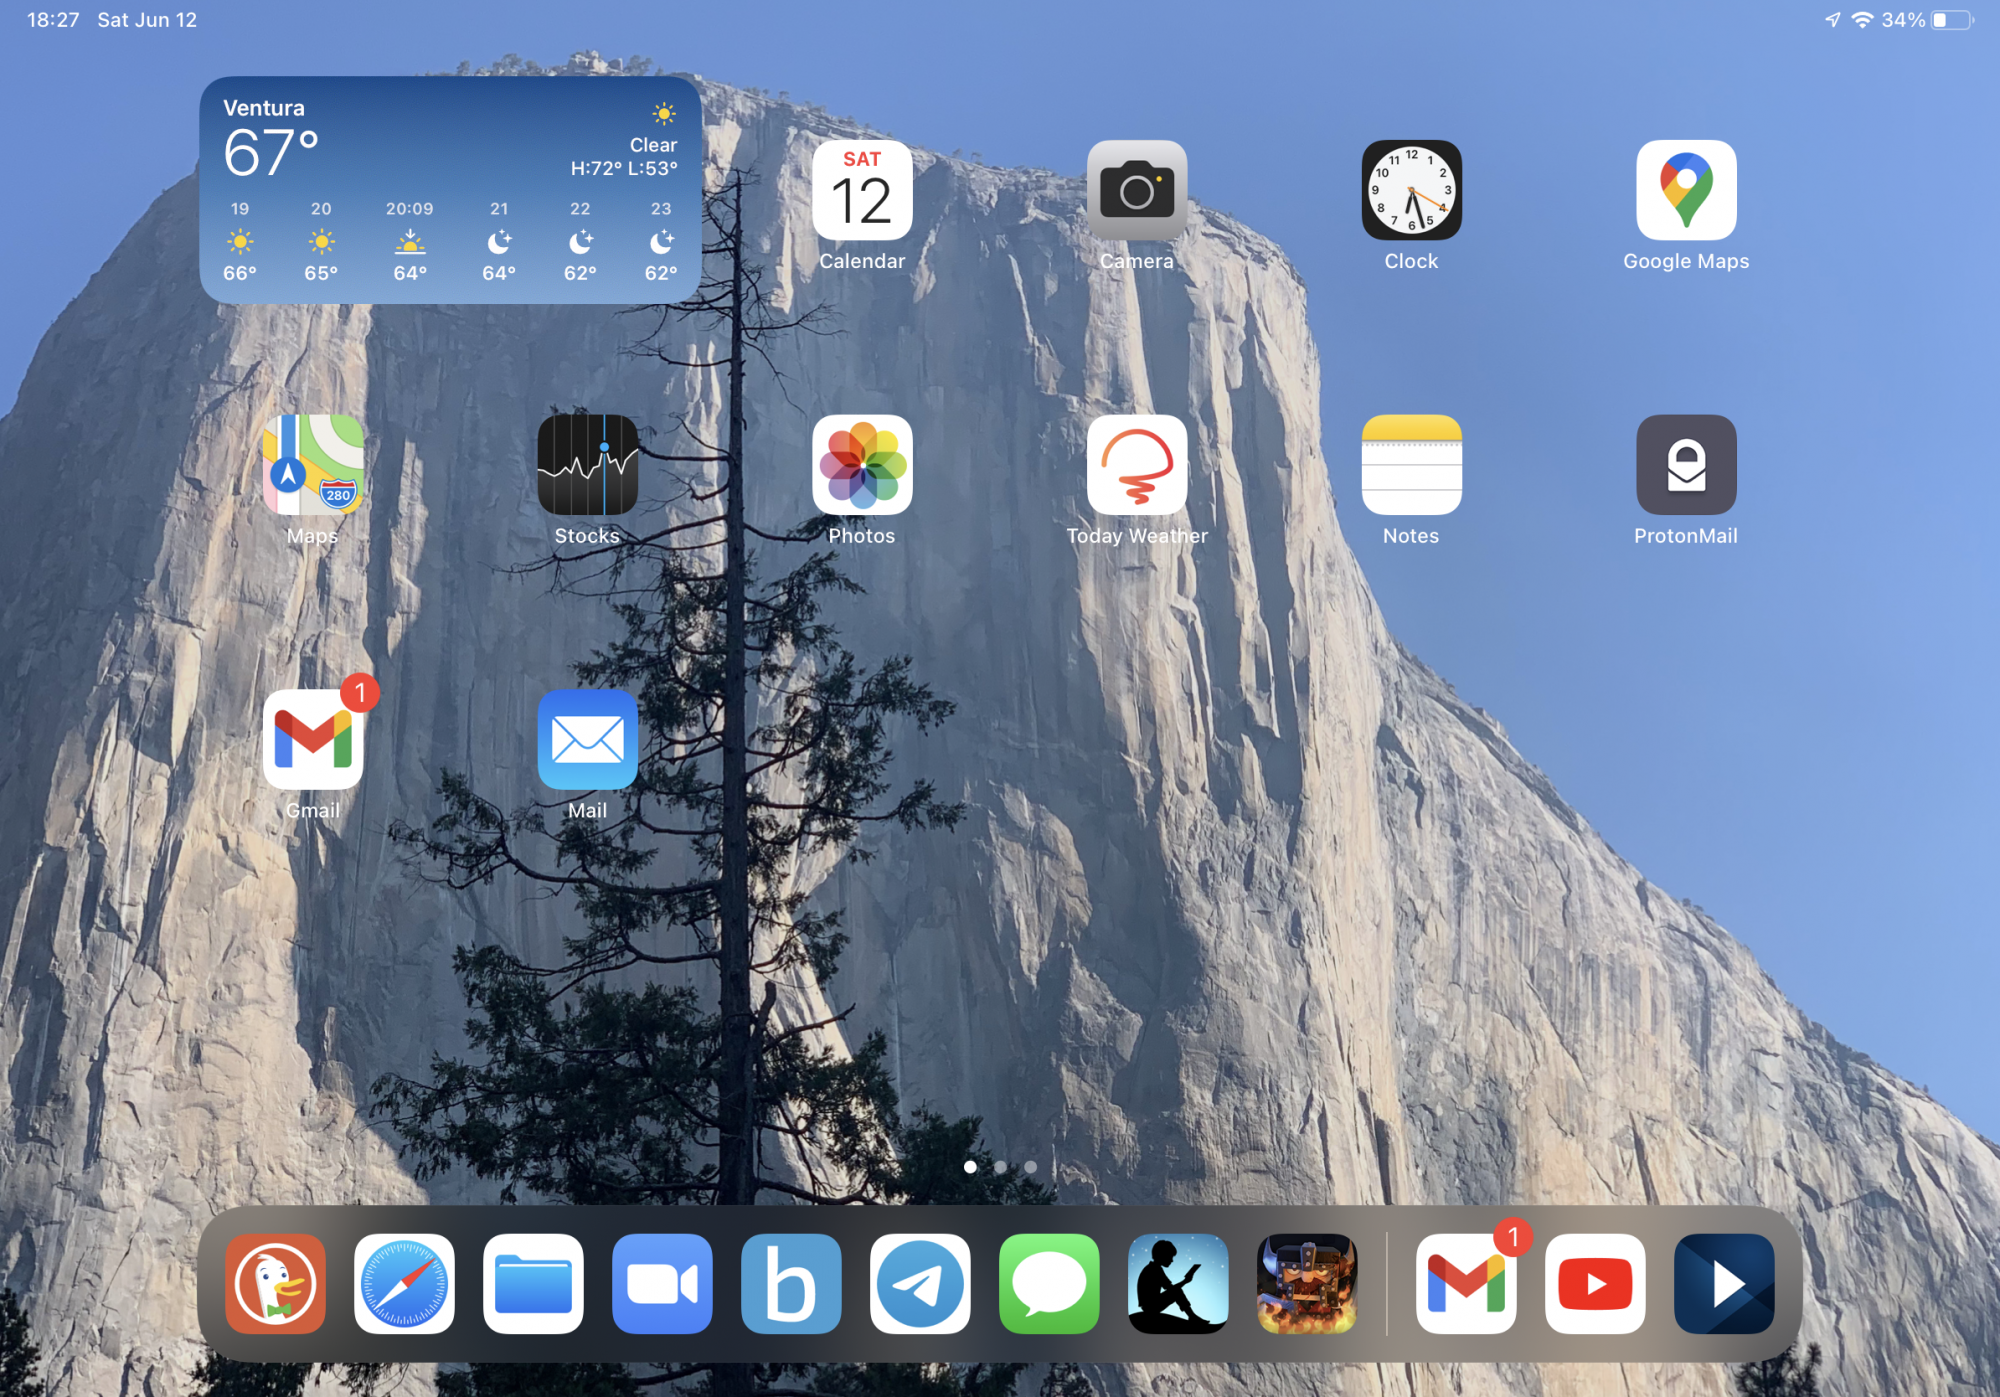
Task: Open the Calendar app
Action: pos(862,190)
